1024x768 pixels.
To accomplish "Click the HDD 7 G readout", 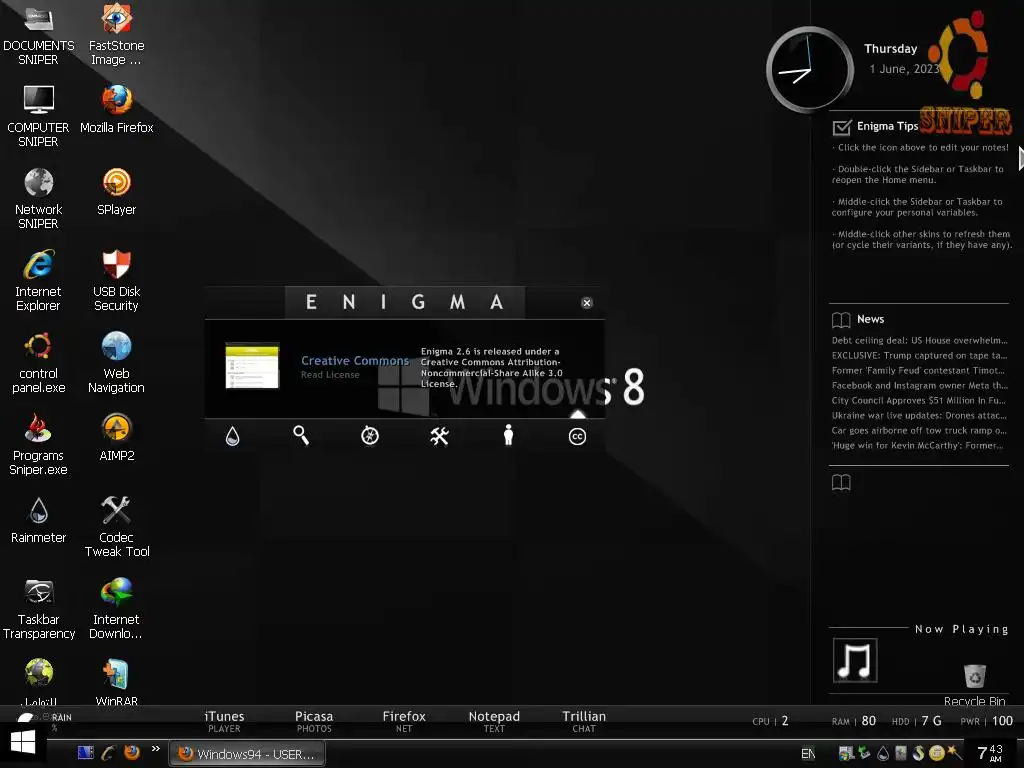I will point(917,721).
